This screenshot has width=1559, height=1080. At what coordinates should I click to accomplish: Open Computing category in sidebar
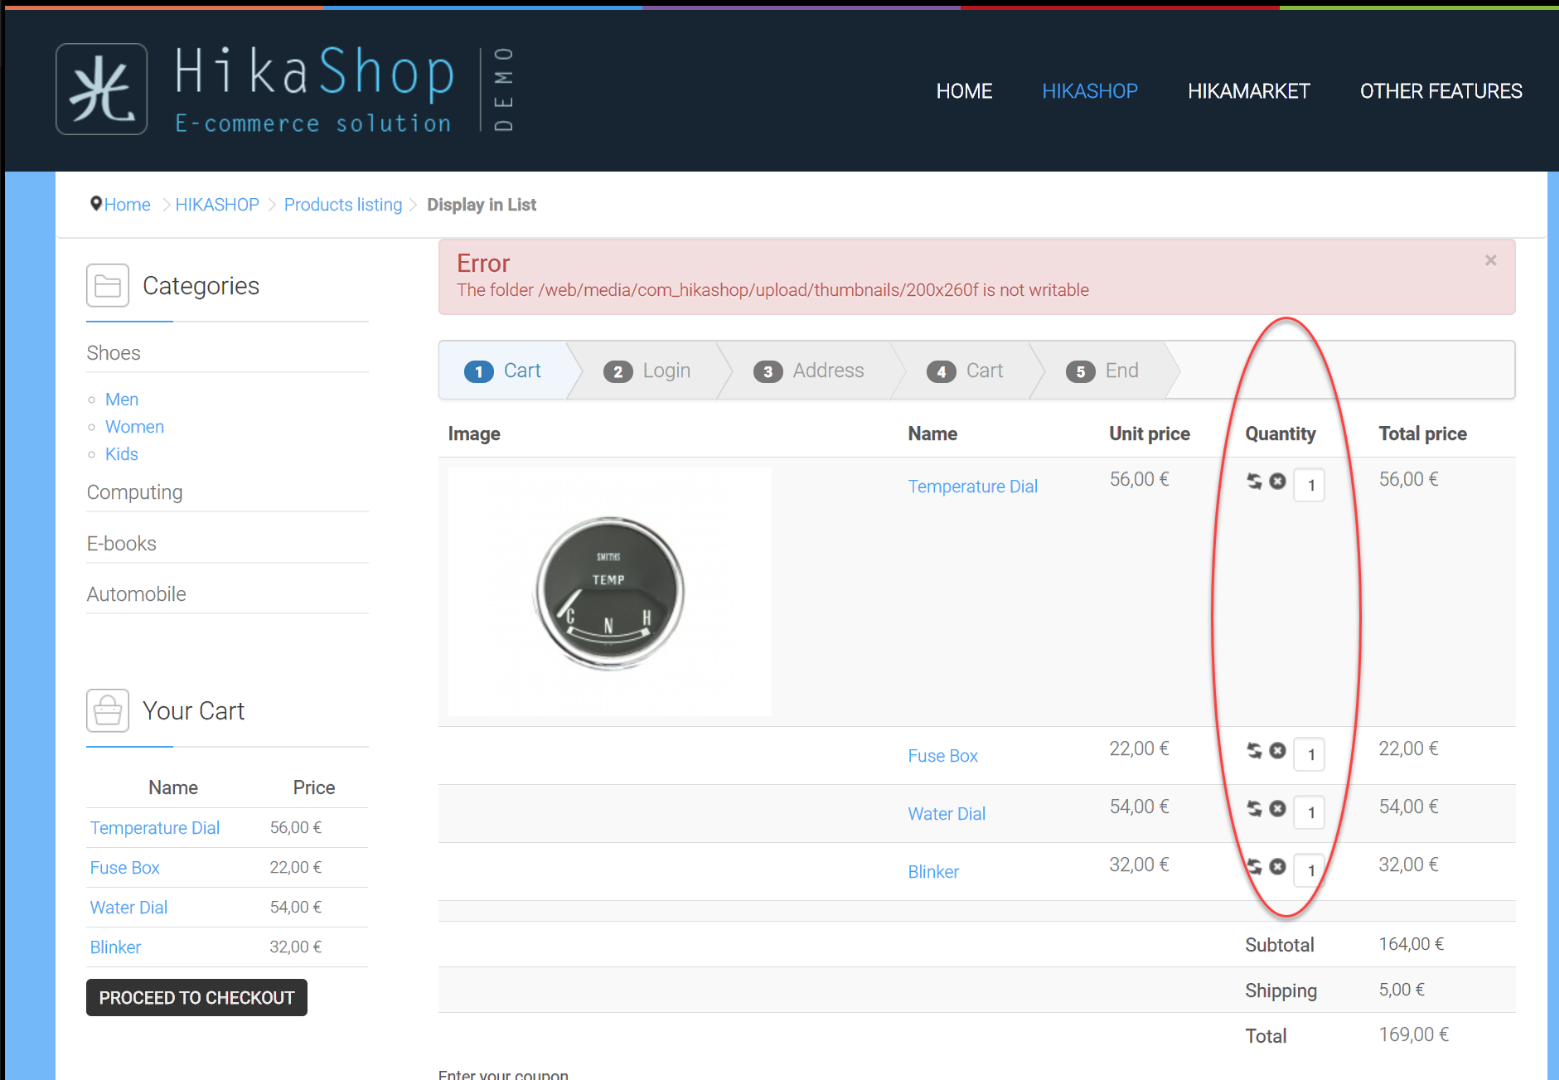(x=135, y=492)
